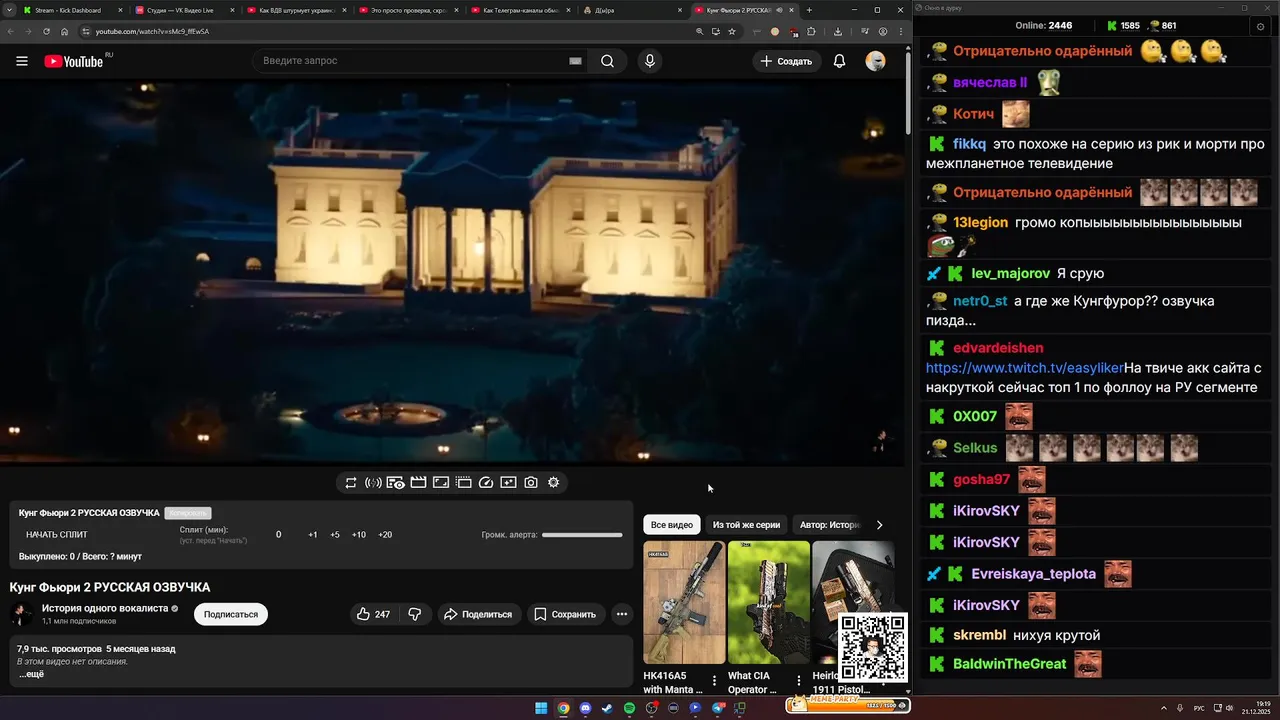
Task: Click the video filters icon in enhancer toolbar
Action: 508,482
